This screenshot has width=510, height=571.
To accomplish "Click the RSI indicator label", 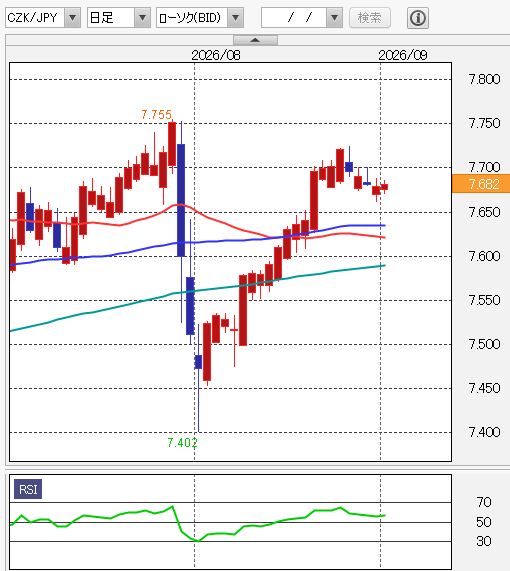I will (28, 489).
